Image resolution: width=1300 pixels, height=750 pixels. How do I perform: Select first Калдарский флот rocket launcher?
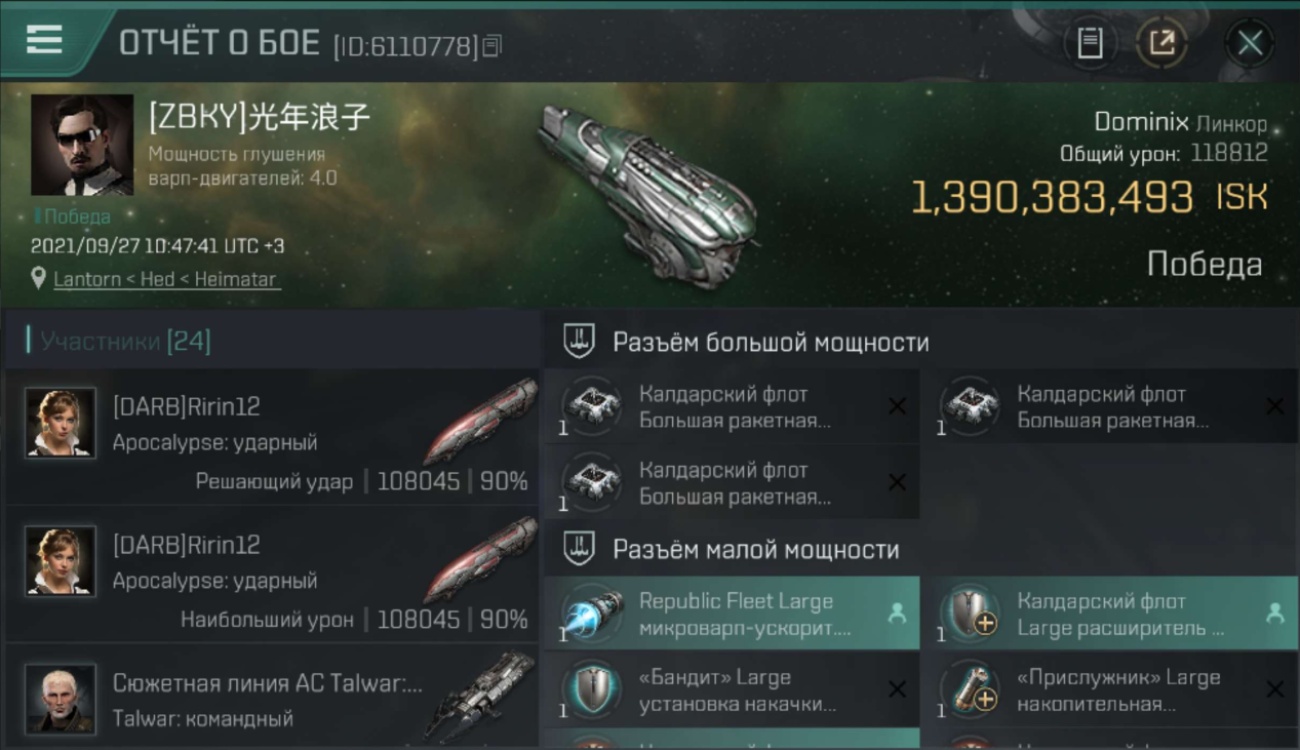[732, 406]
